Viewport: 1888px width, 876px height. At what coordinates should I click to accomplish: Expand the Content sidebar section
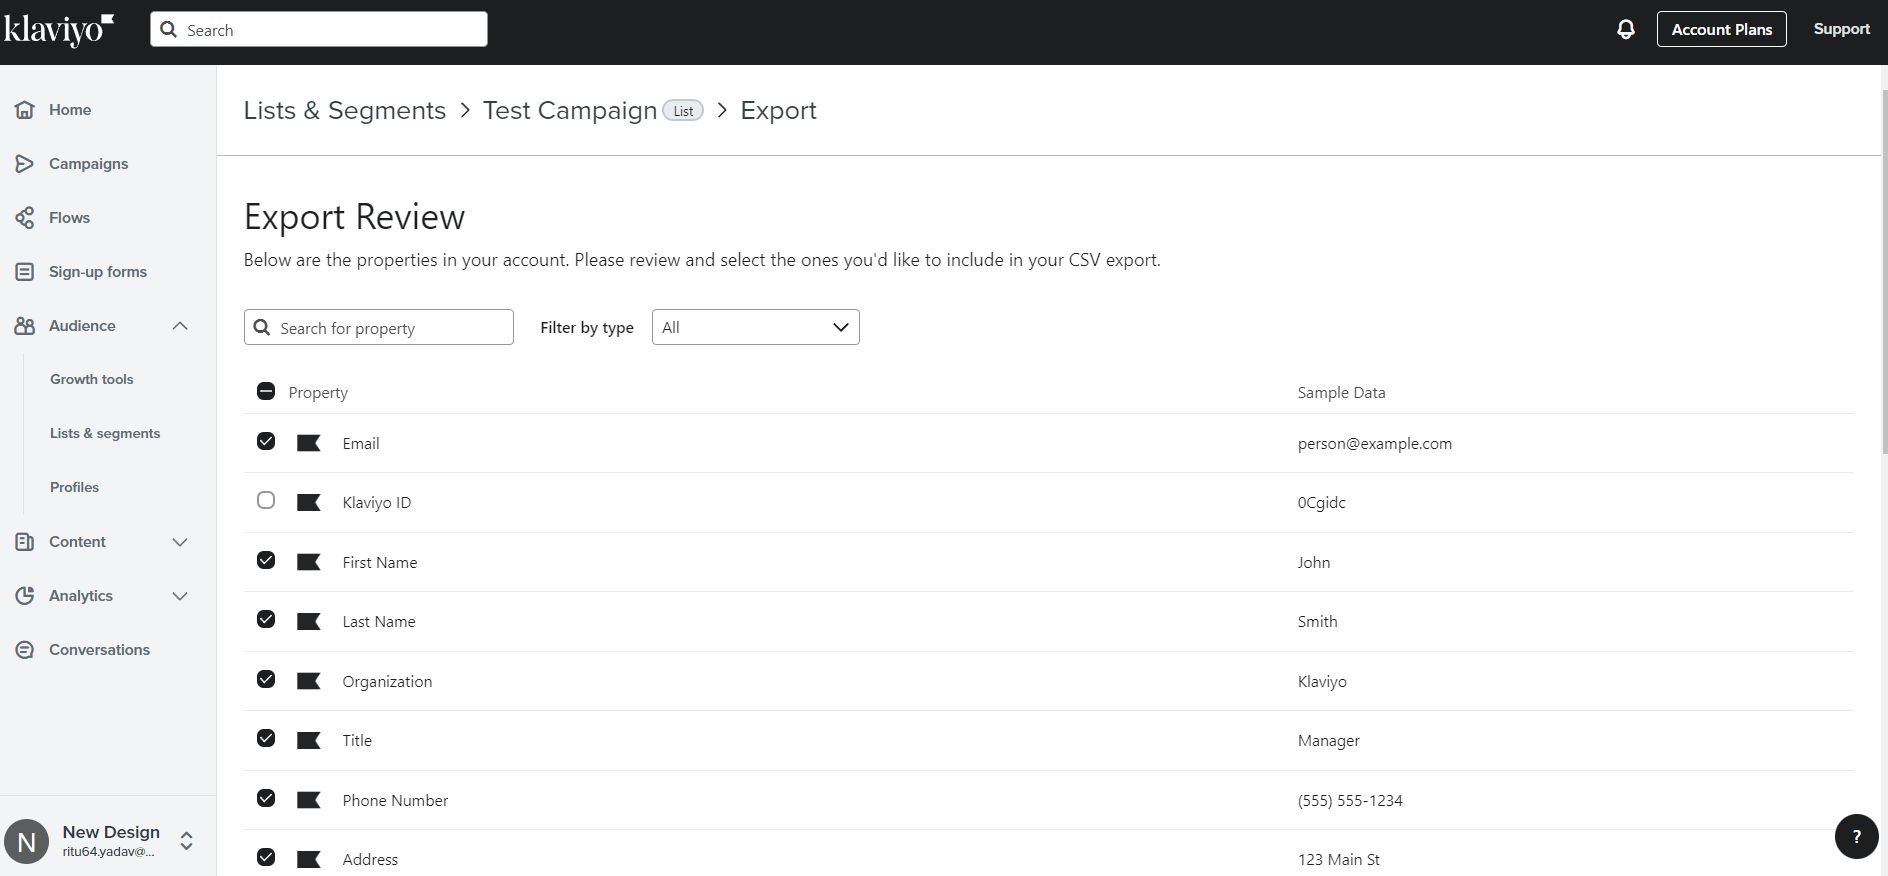180,542
